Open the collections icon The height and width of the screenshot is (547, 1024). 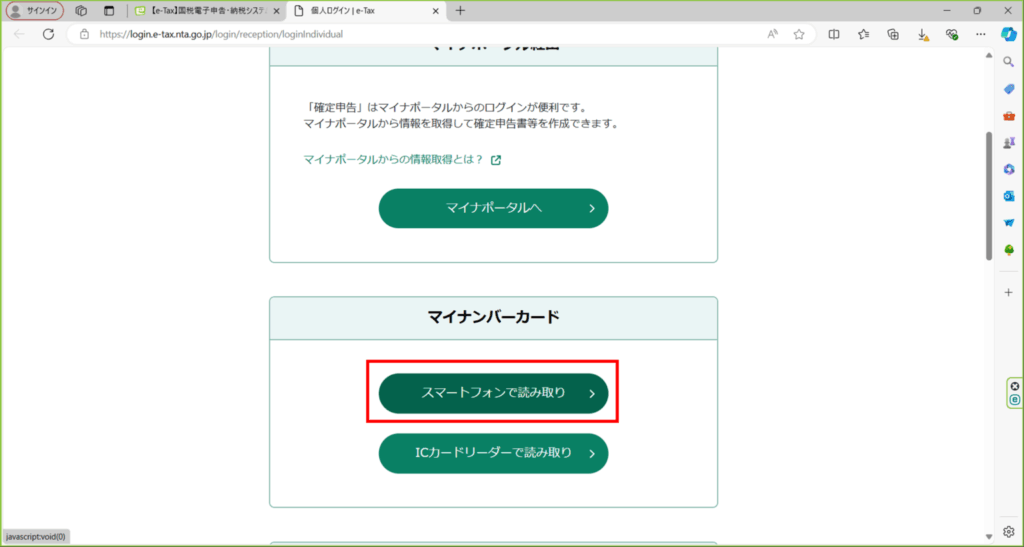(x=893, y=34)
